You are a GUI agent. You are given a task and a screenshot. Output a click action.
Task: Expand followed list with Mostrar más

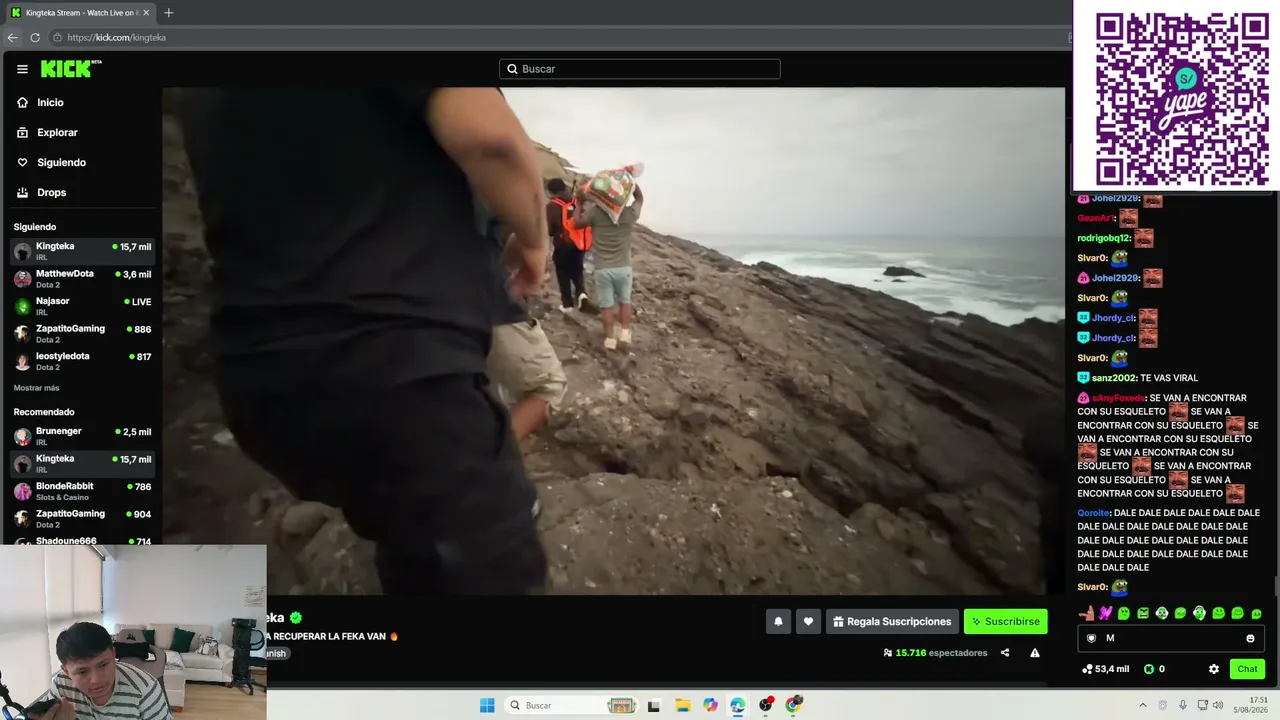tap(36, 388)
